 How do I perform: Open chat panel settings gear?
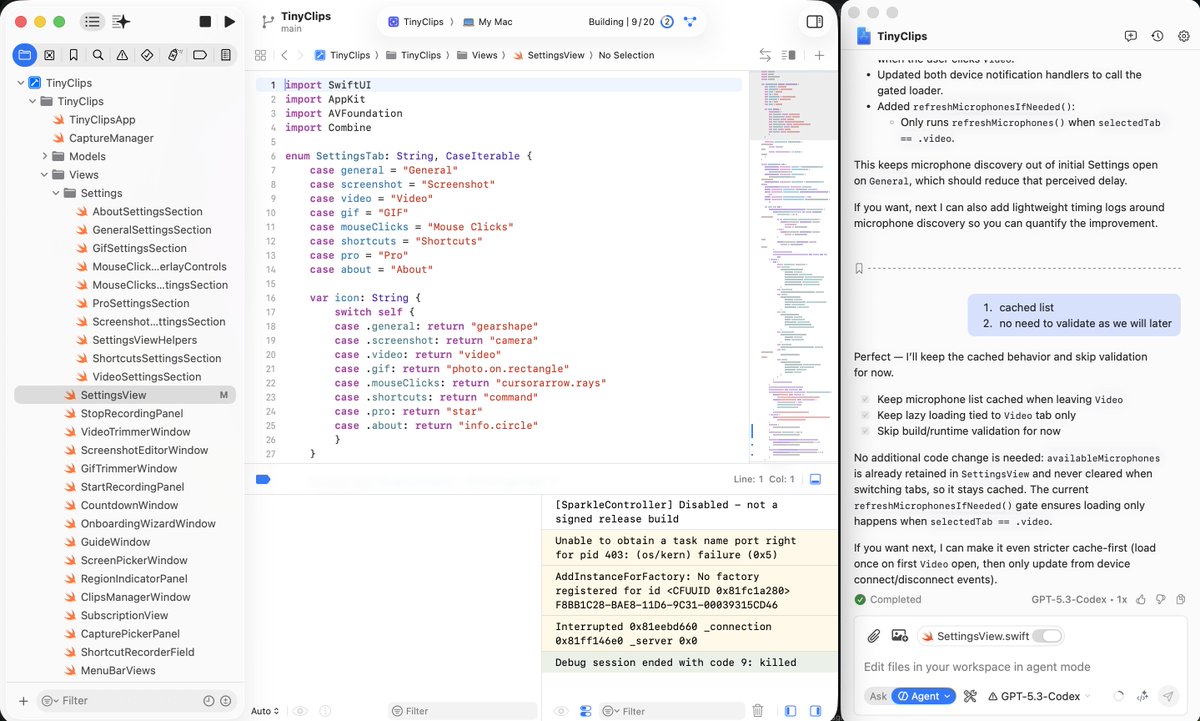[1183, 36]
